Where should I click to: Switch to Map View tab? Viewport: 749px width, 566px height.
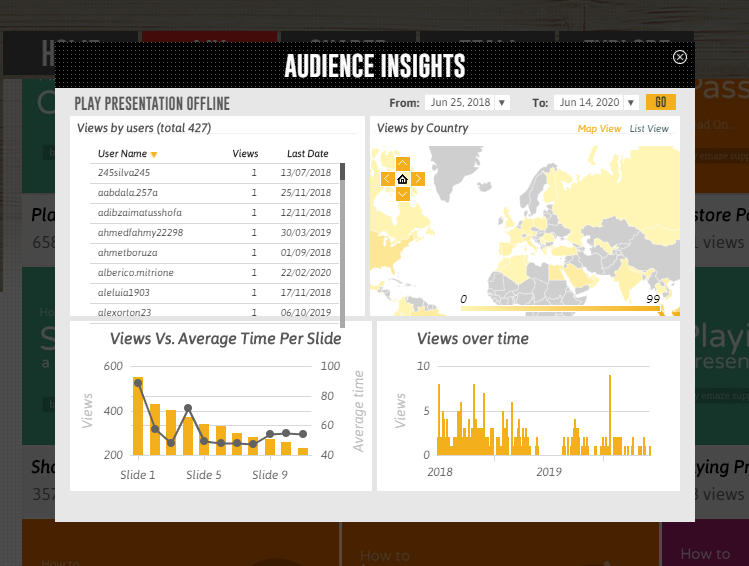click(x=599, y=129)
